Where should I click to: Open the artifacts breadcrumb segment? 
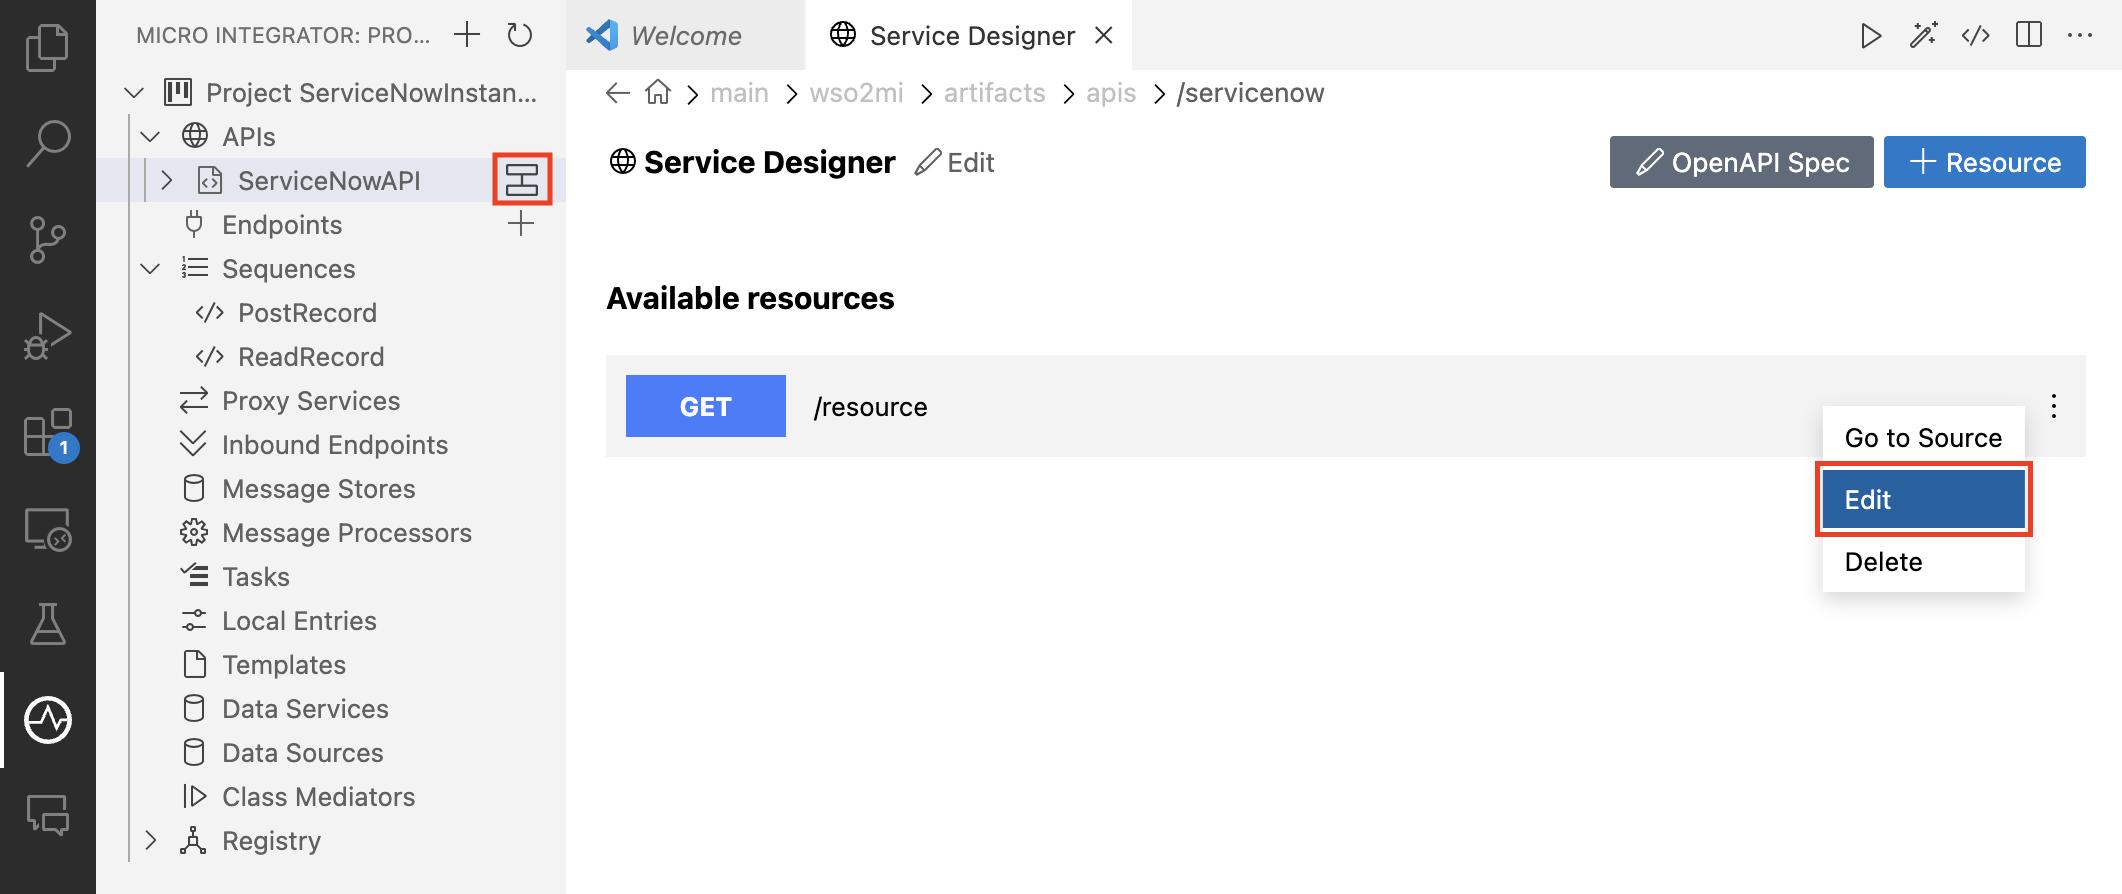coord(994,93)
